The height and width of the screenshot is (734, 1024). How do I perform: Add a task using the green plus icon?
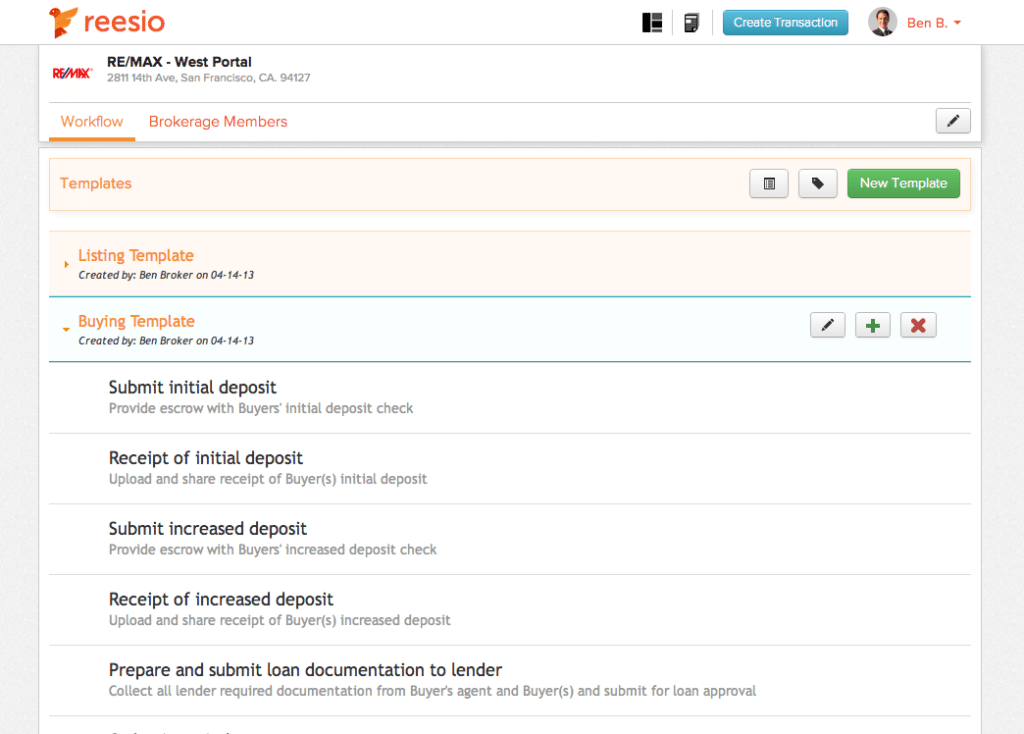[x=872, y=324]
